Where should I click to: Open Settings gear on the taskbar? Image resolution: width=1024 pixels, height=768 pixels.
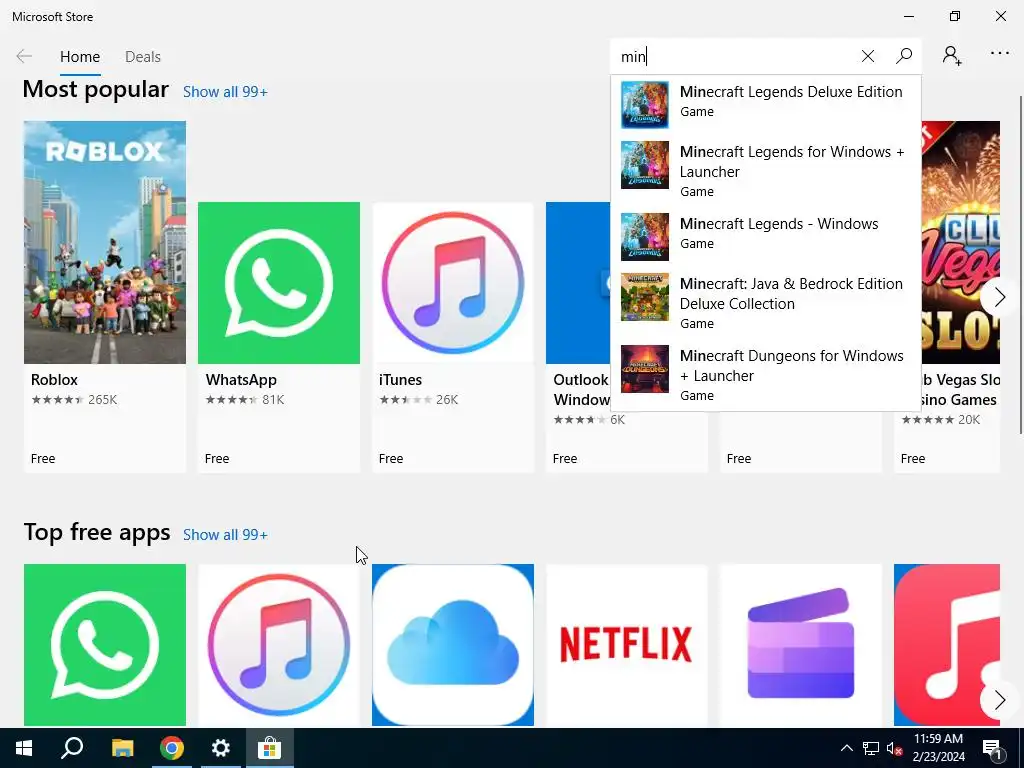click(x=221, y=748)
